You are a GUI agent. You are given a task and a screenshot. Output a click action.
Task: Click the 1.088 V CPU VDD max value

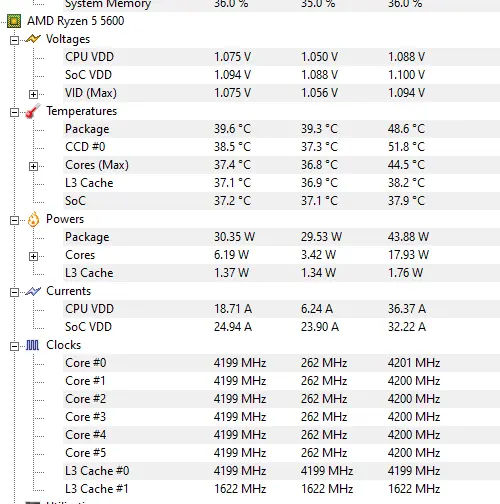pos(406,57)
